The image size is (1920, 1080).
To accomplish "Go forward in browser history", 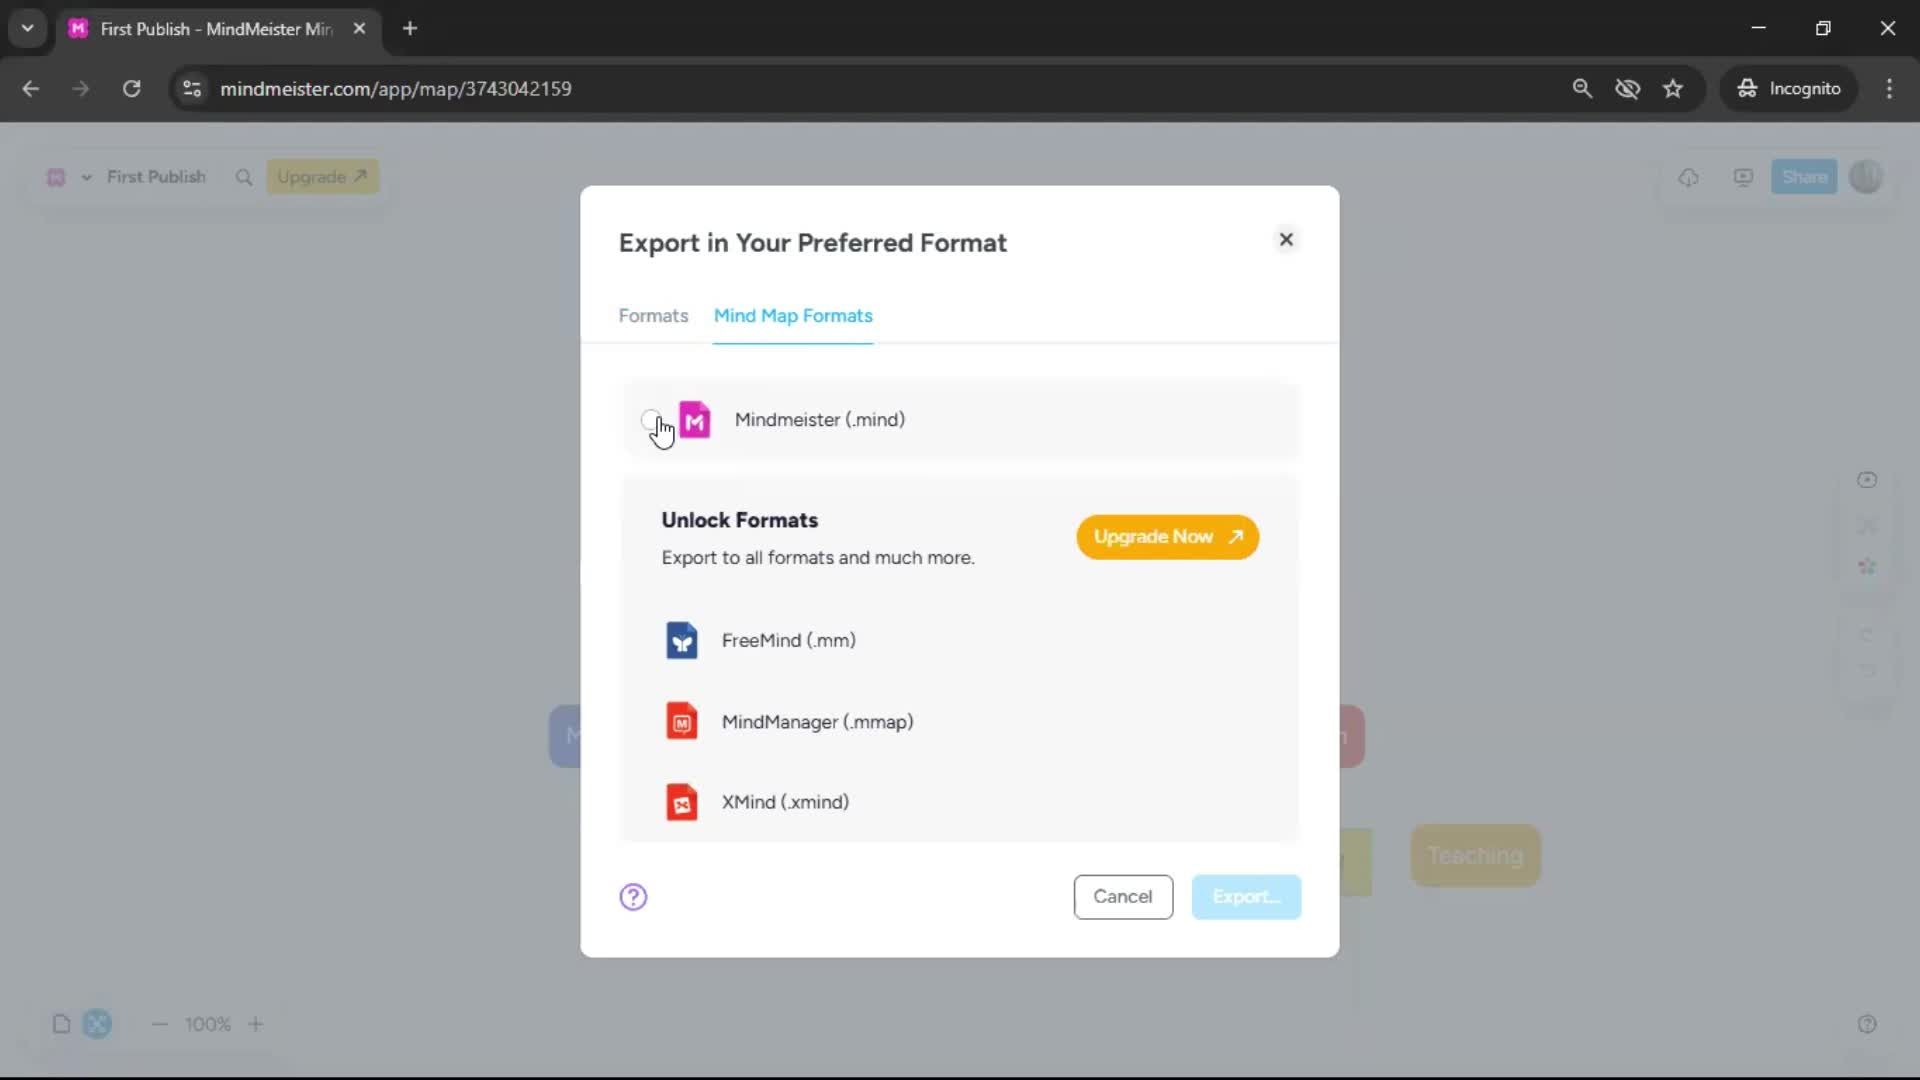I will (81, 89).
